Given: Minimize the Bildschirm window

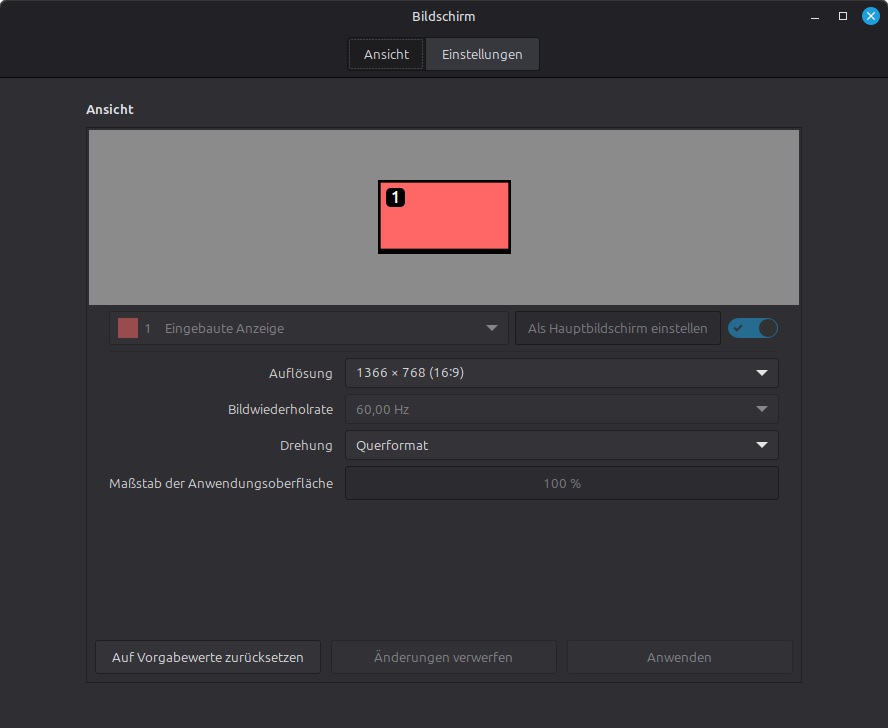Looking at the screenshot, I should pyautogui.click(x=815, y=16).
